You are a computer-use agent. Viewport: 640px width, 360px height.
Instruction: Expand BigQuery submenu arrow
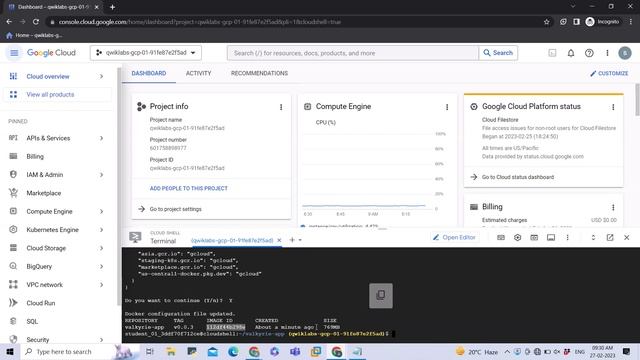101,267
